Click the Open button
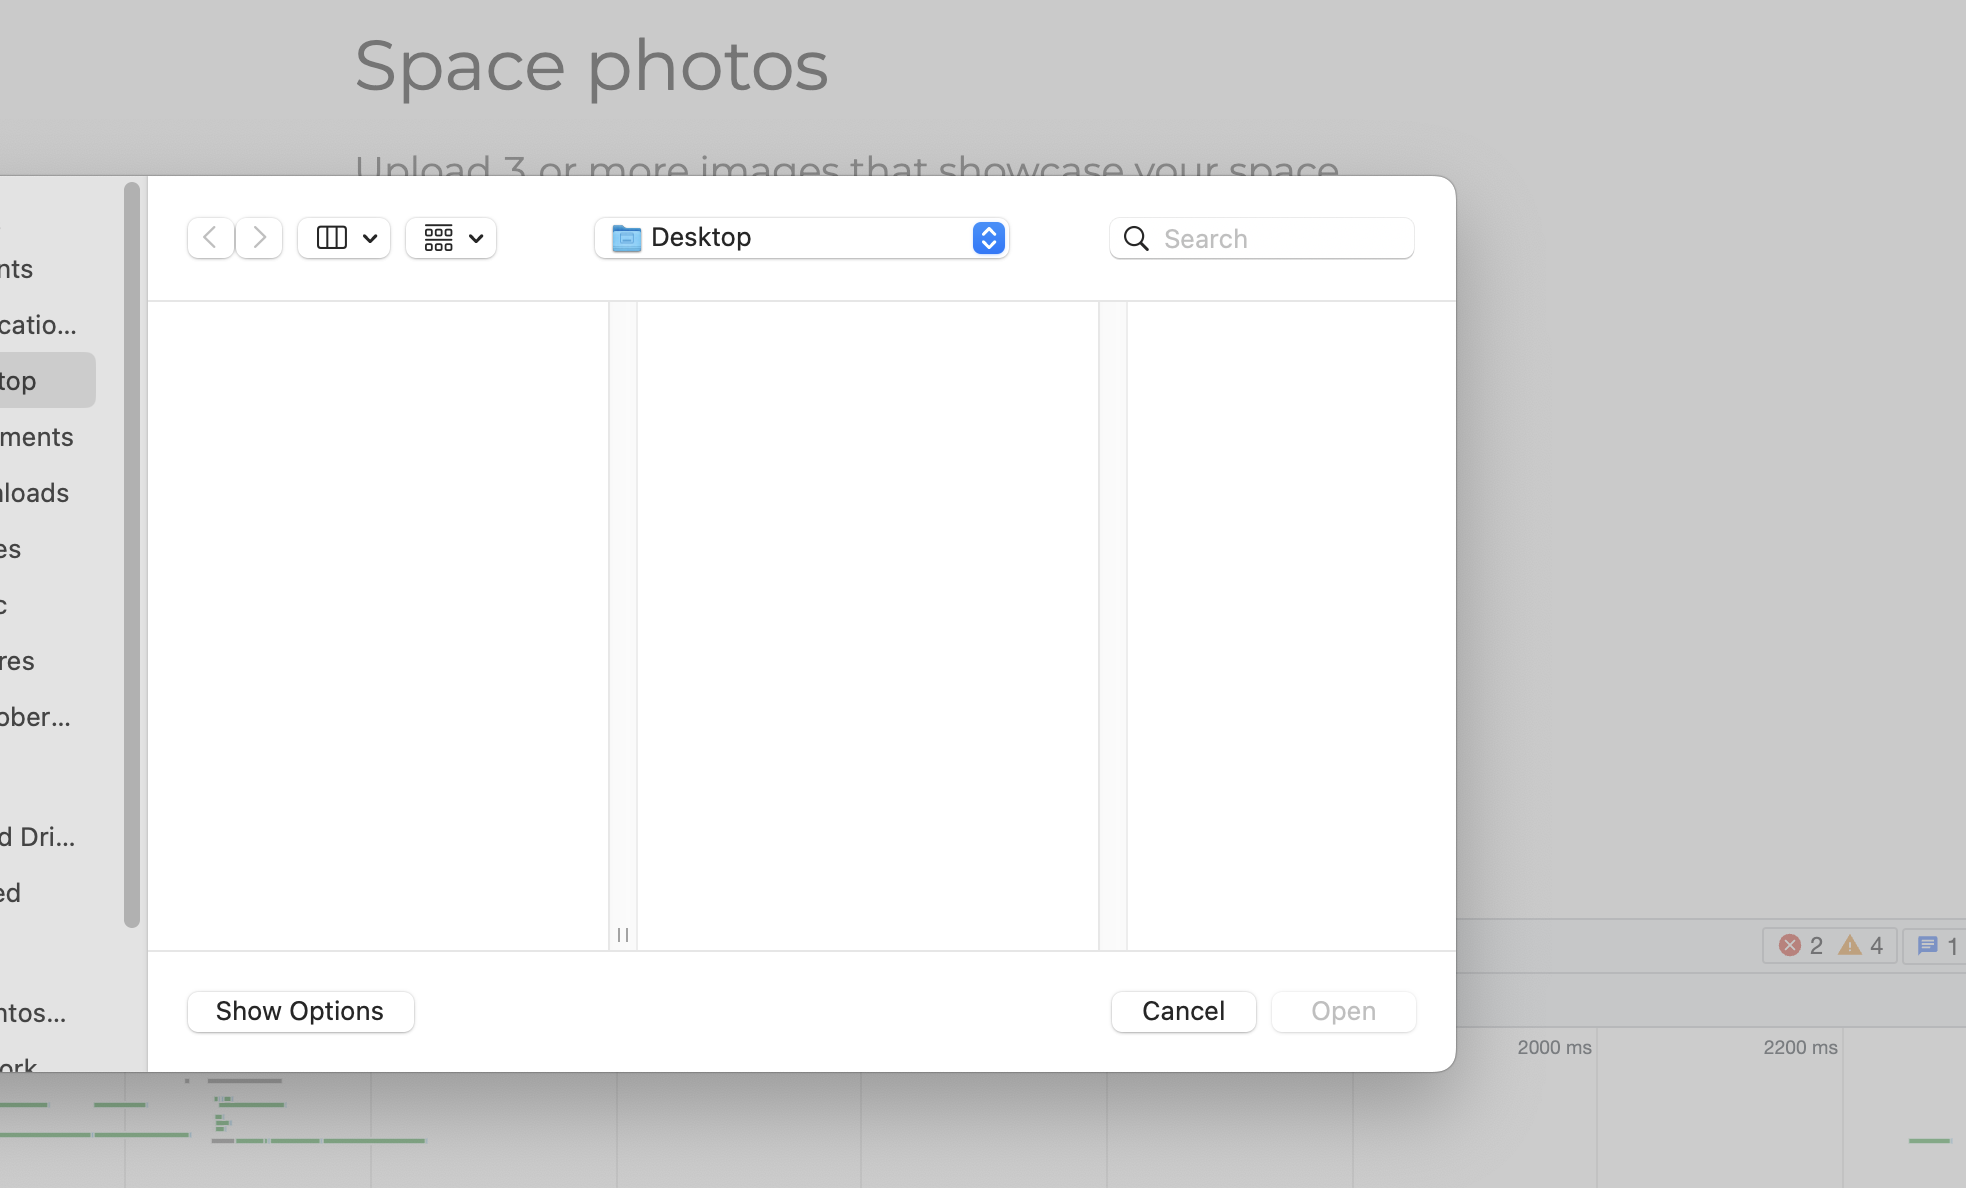 pyautogui.click(x=1343, y=1011)
